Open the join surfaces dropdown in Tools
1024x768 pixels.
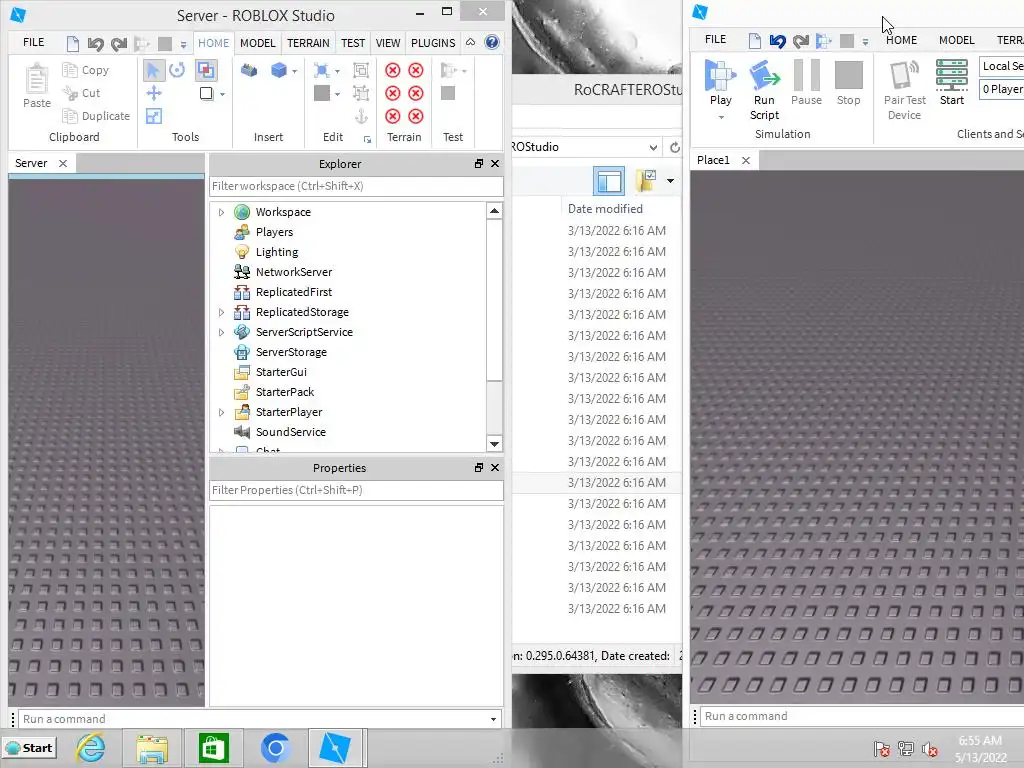[x=223, y=94]
